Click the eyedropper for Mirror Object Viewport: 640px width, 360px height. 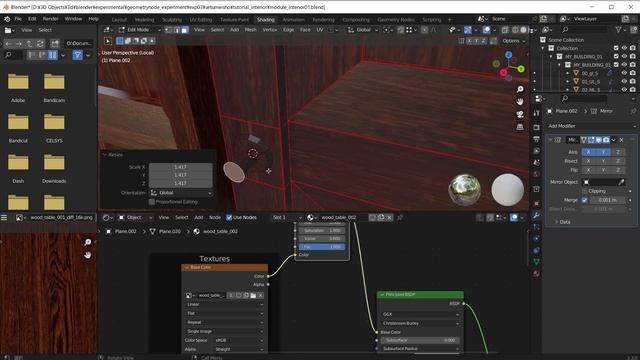point(621,182)
